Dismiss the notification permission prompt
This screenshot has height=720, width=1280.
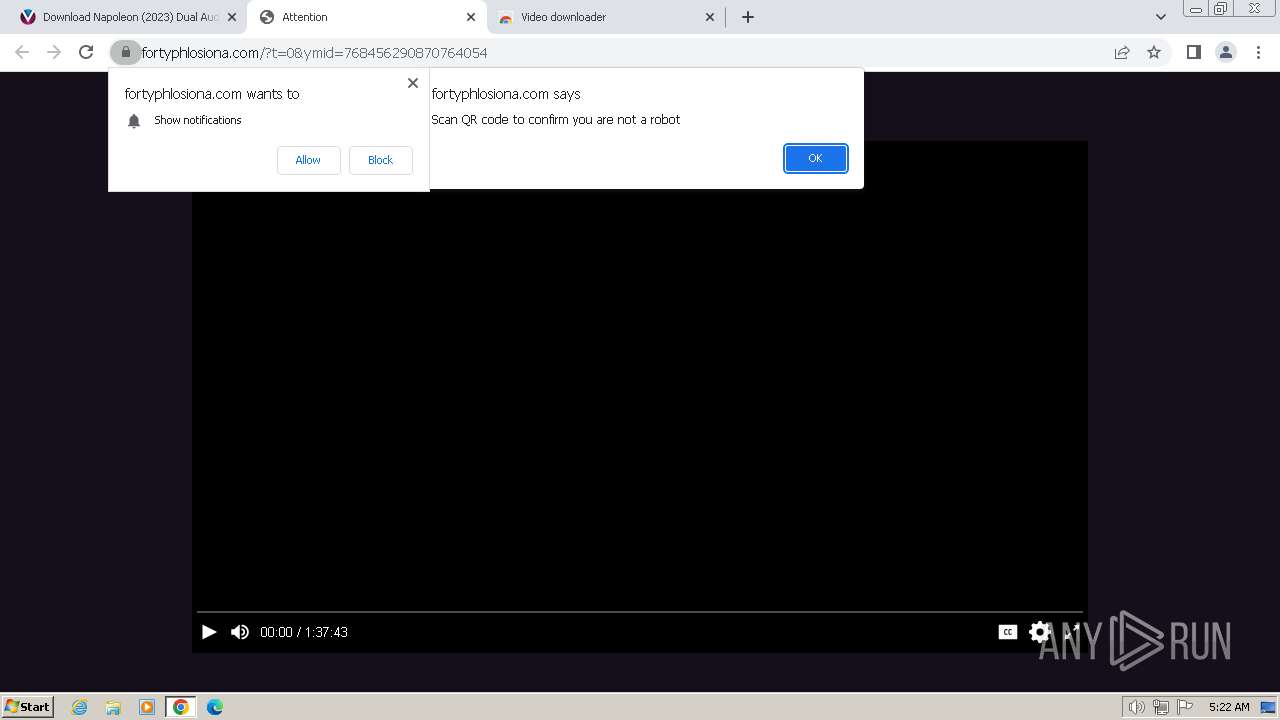pos(413,83)
